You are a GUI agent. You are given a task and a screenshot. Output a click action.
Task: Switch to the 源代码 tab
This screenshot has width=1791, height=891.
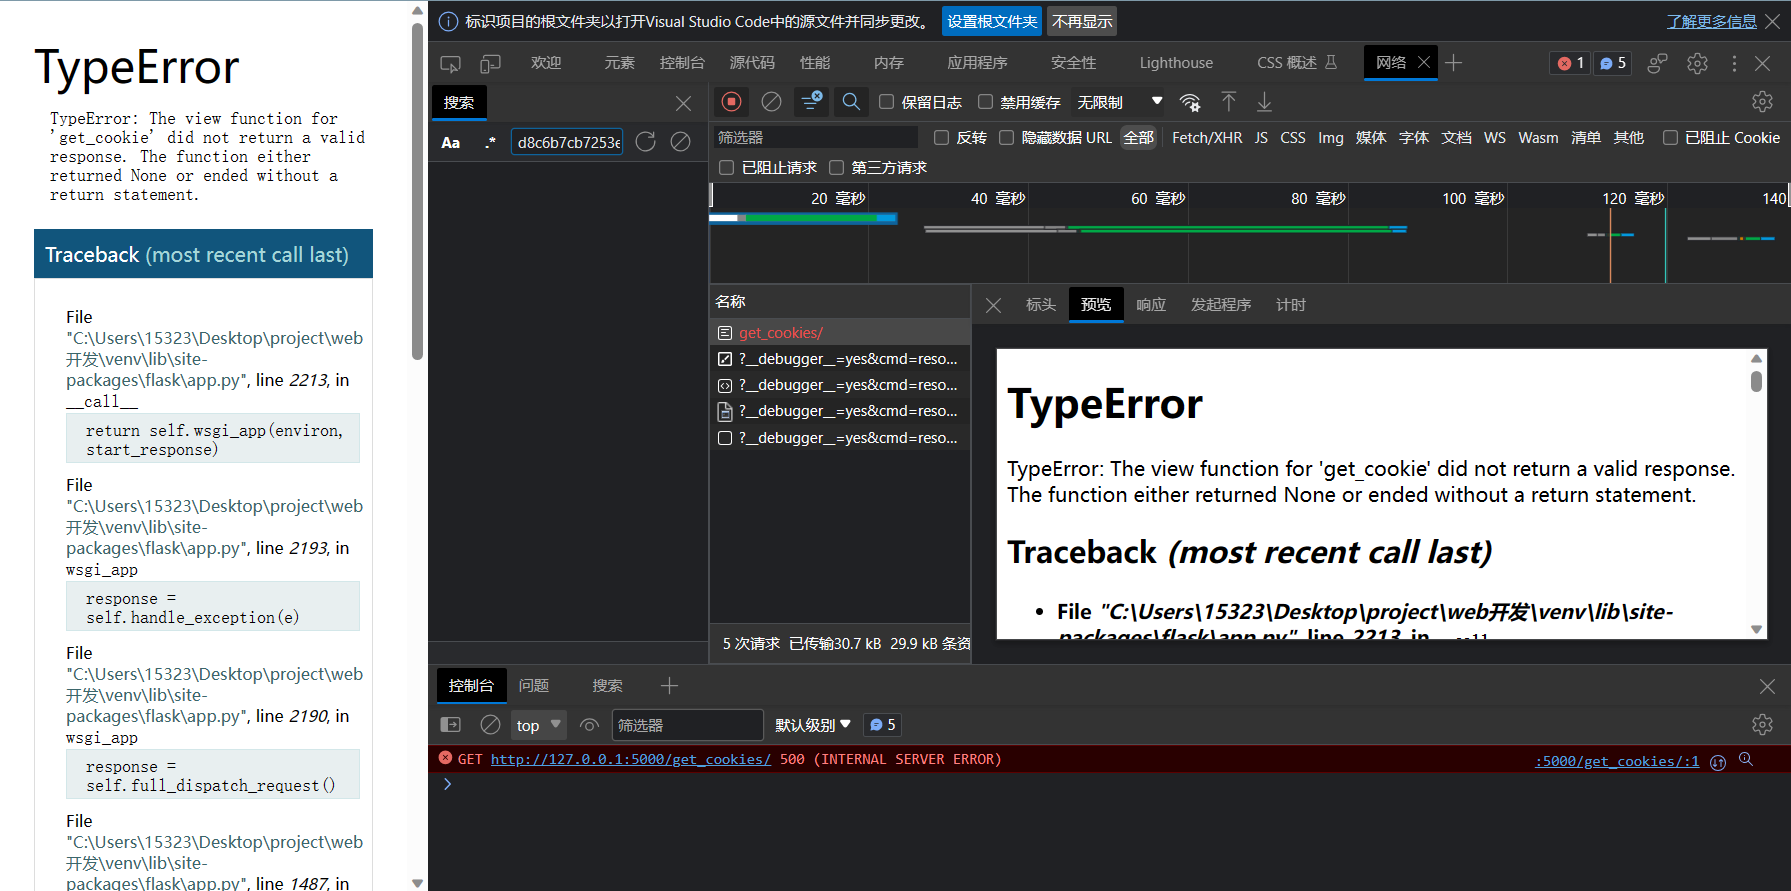click(752, 63)
